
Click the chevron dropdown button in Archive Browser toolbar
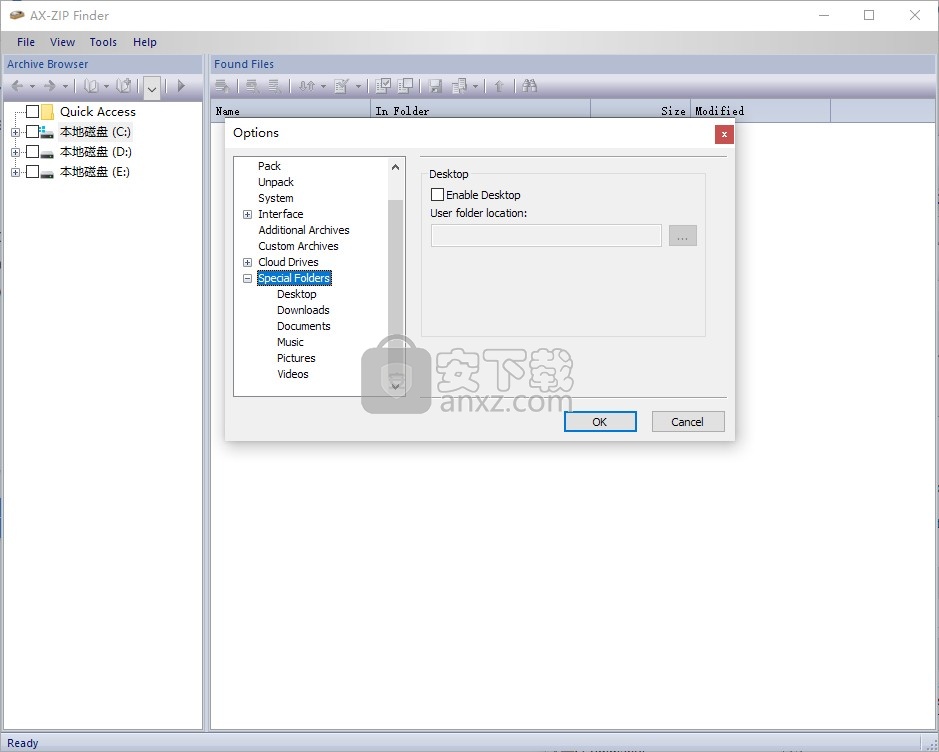click(152, 88)
